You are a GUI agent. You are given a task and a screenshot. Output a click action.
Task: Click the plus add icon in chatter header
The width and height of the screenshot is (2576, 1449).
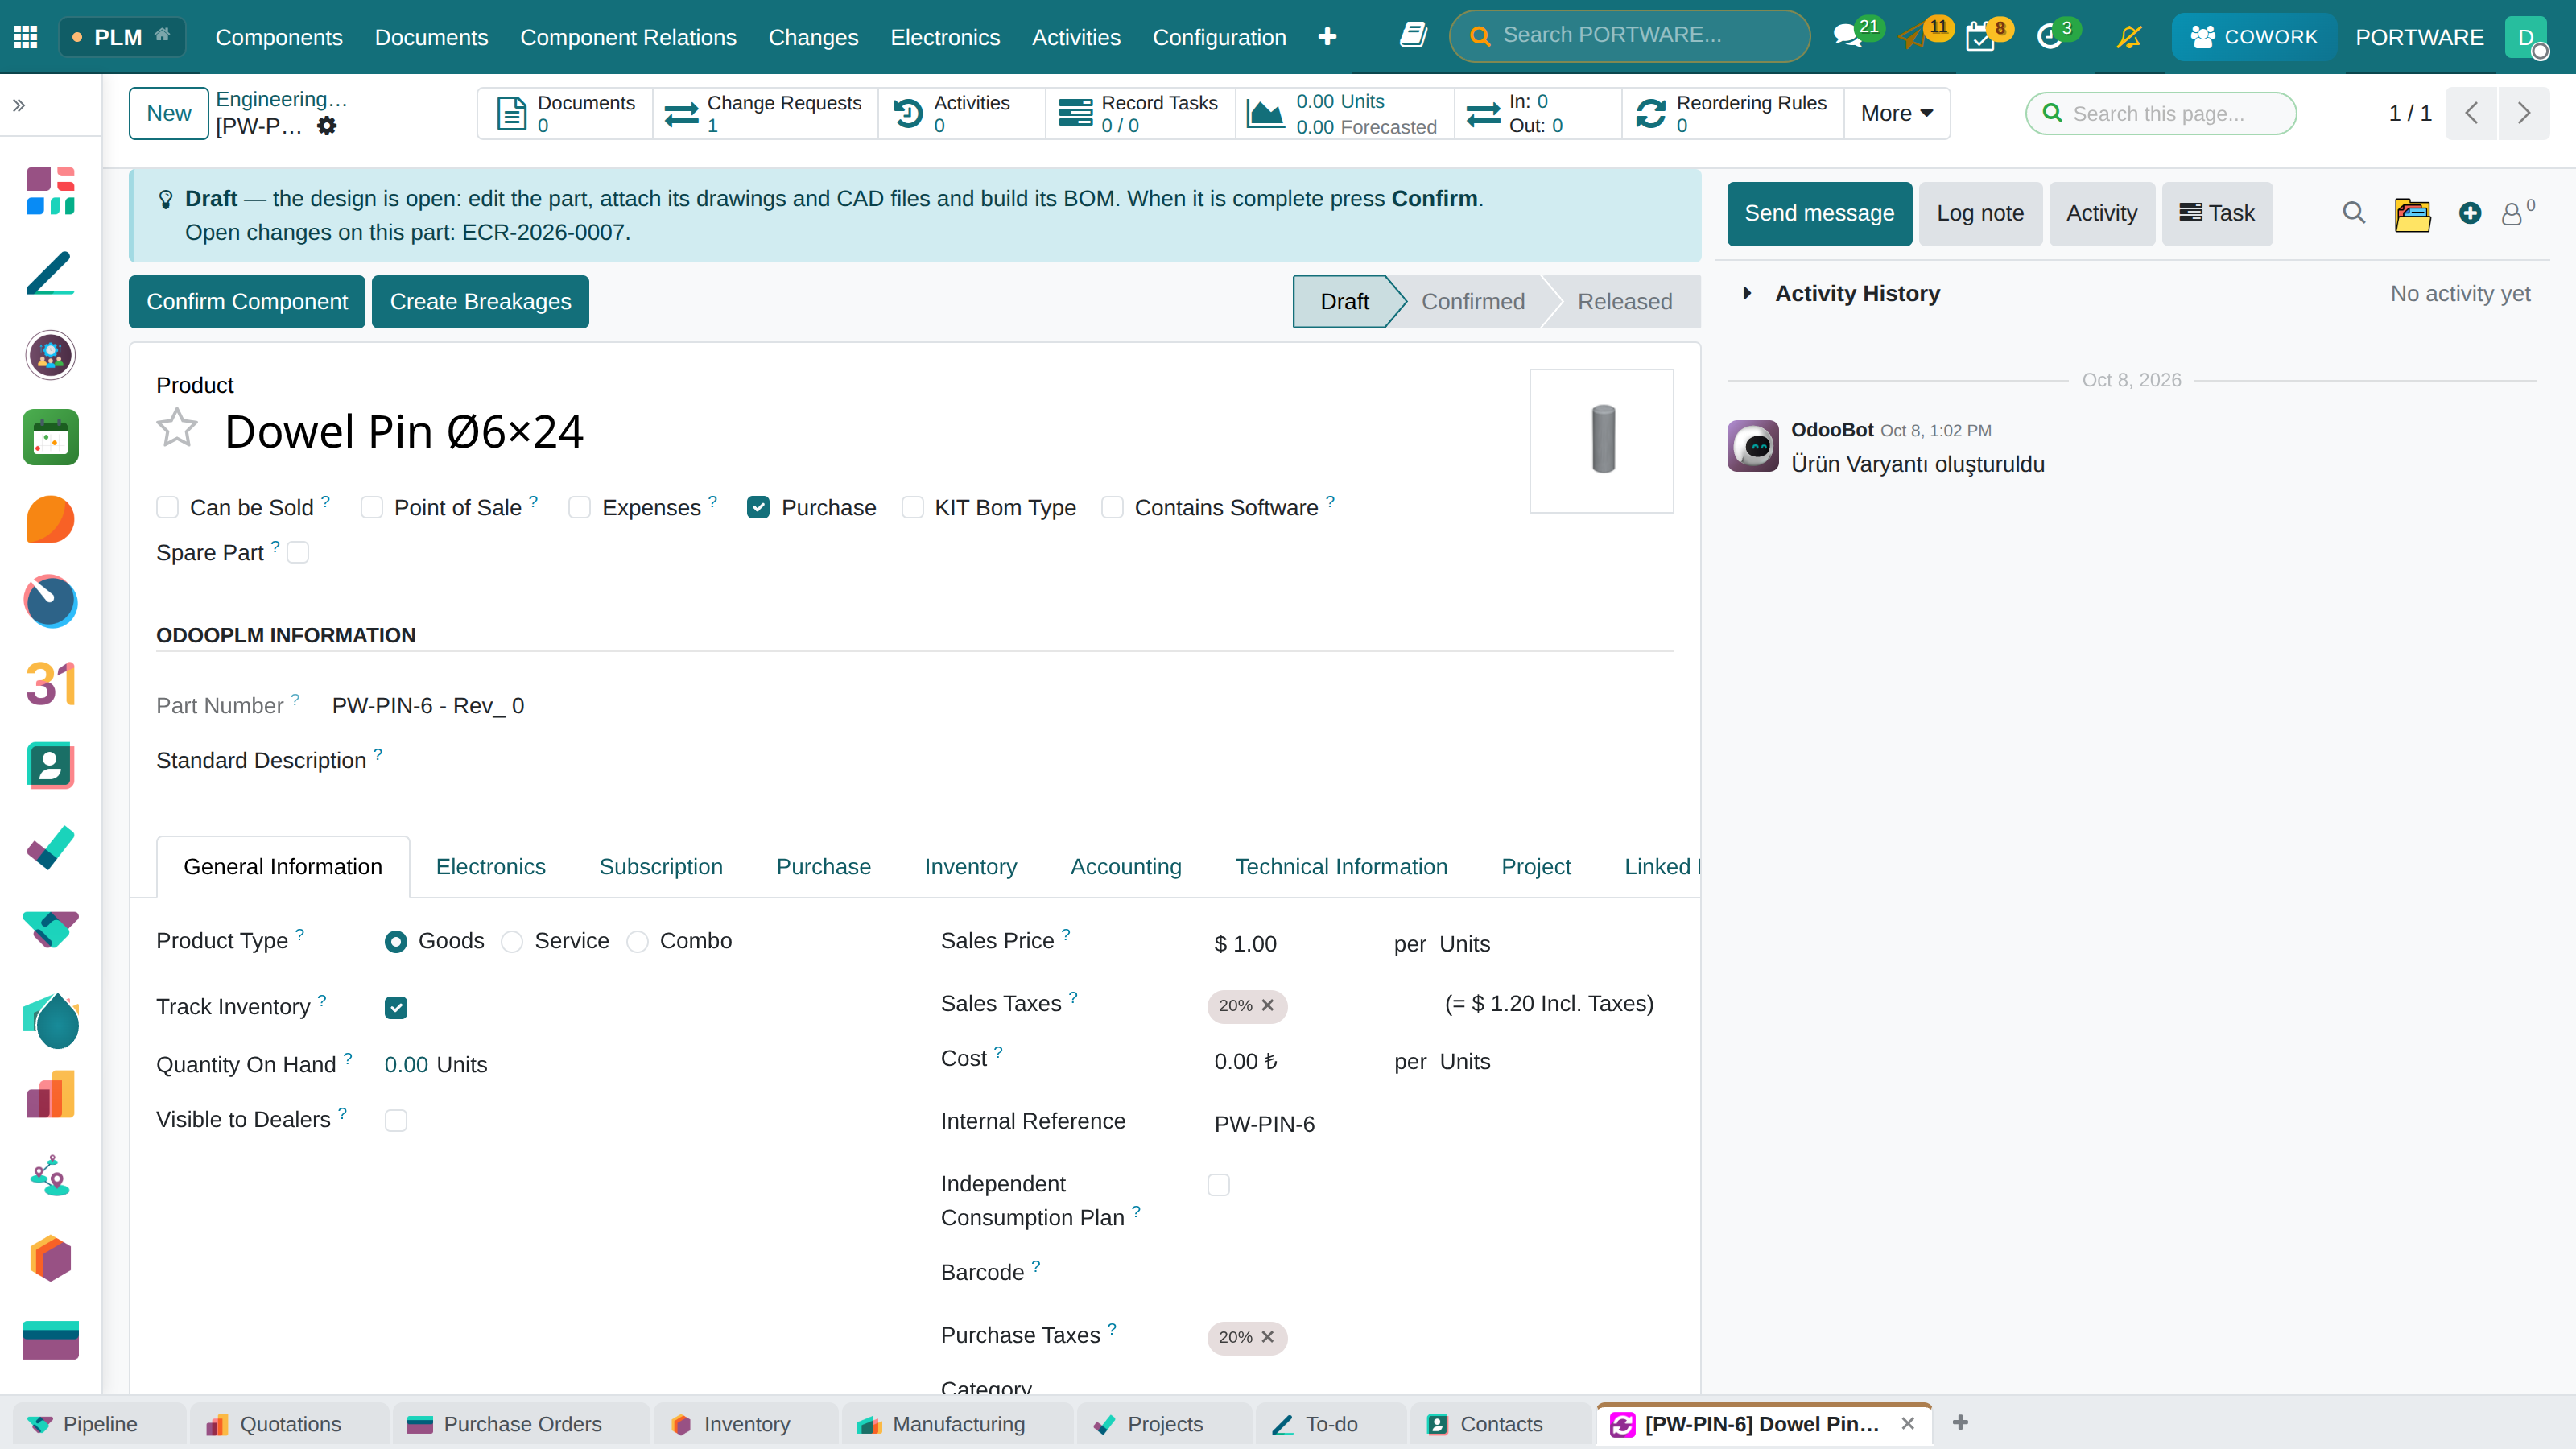(2470, 213)
